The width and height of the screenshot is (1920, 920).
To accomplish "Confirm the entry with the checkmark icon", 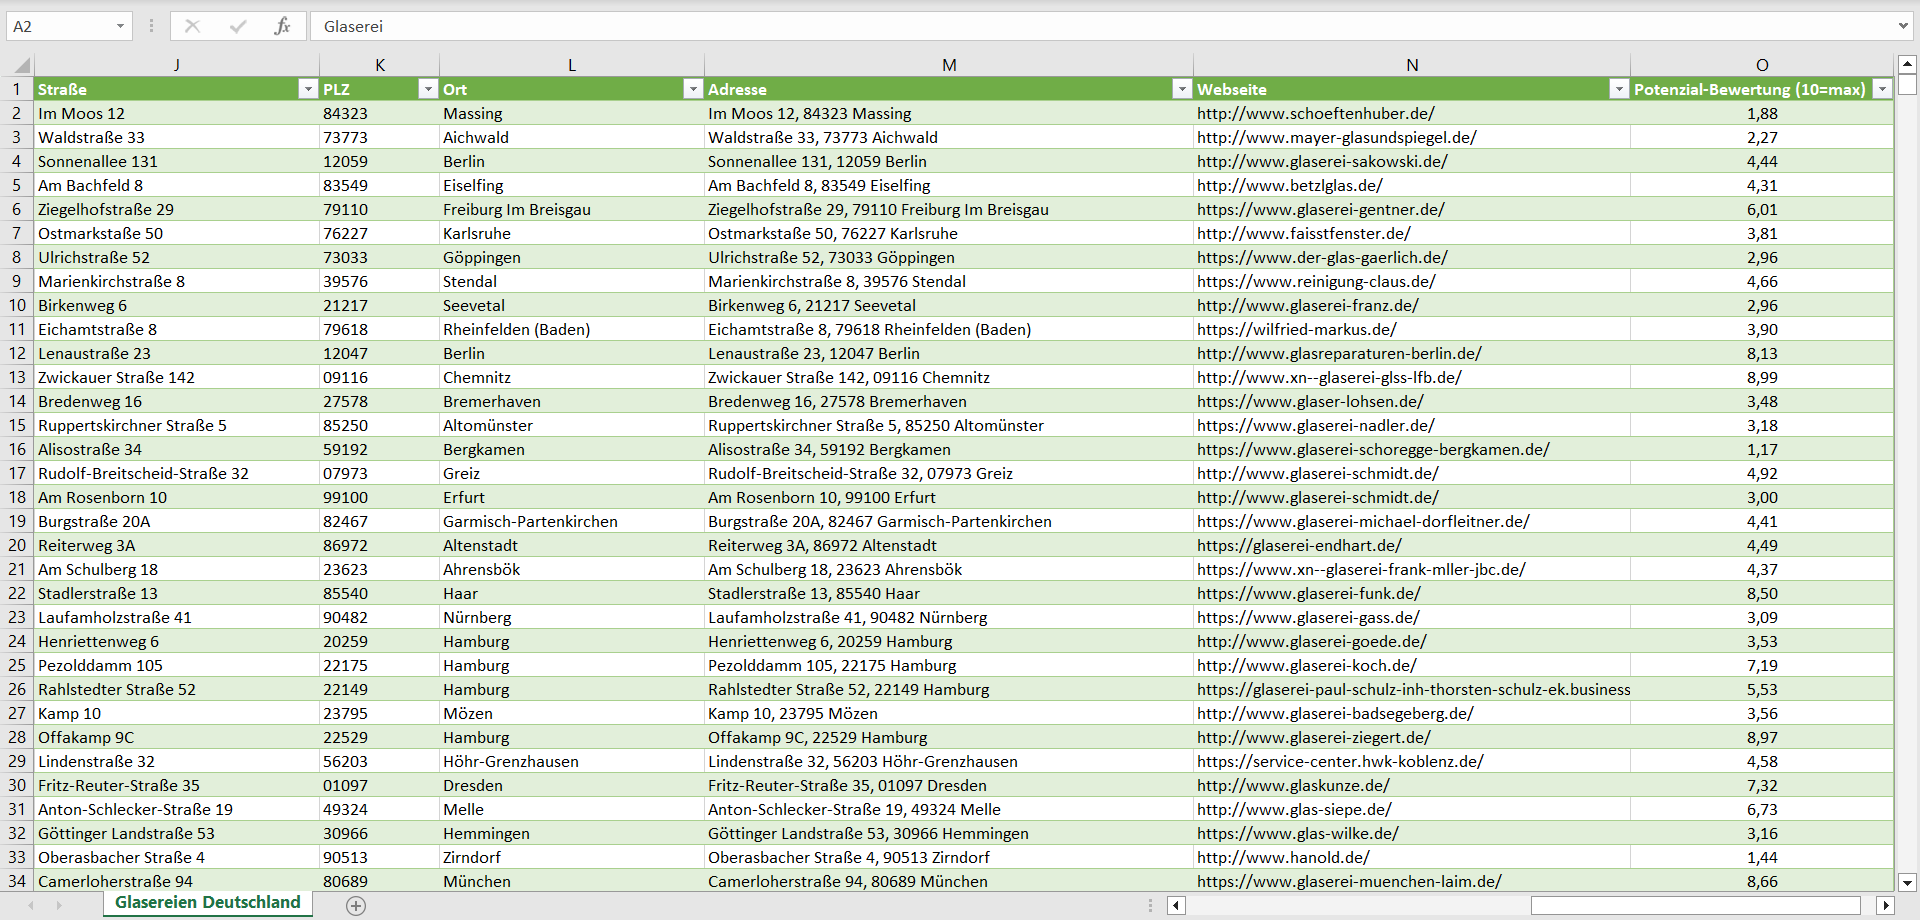I will [239, 26].
